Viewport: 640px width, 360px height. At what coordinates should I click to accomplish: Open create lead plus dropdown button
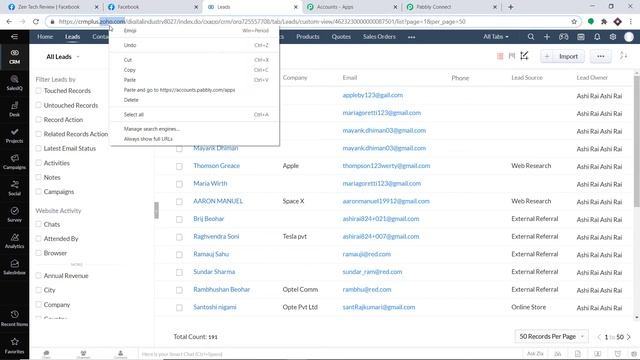[547, 56]
